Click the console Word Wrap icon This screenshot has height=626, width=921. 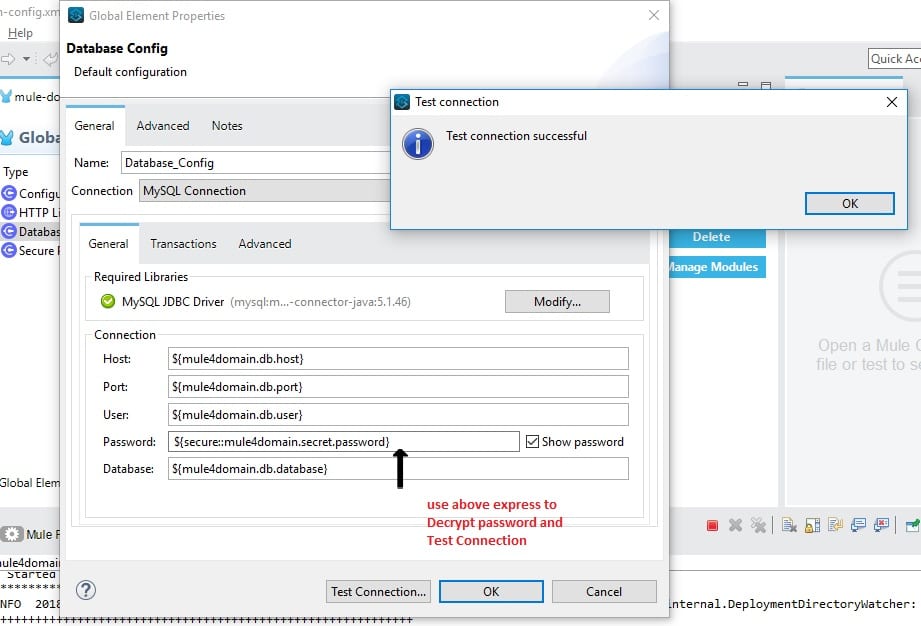click(835, 524)
